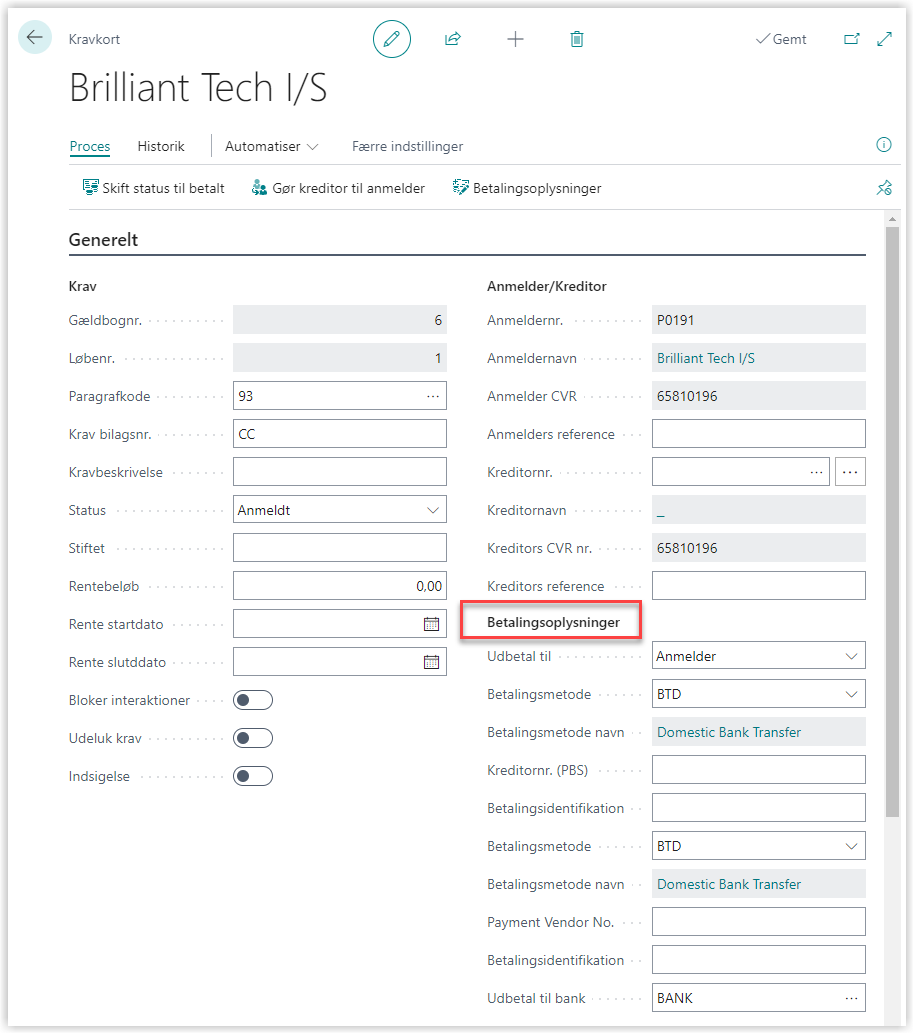Toggle Bloker interaktioner switch

point(253,700)
